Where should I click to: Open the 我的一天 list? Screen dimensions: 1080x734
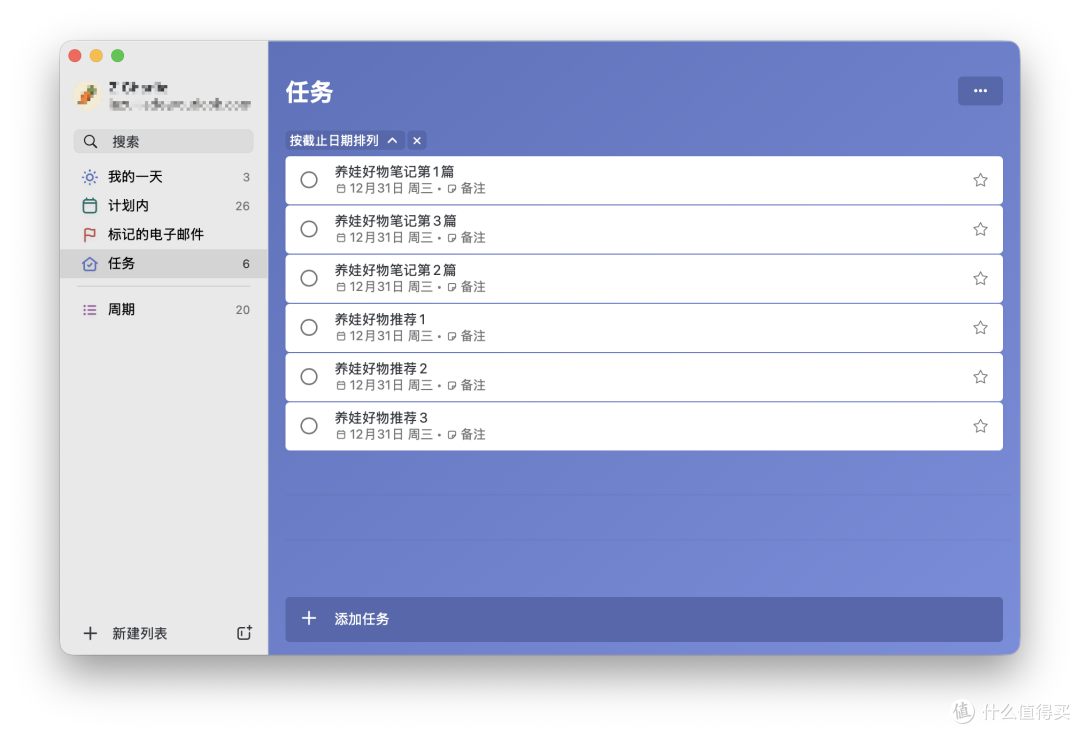point(164,177)
